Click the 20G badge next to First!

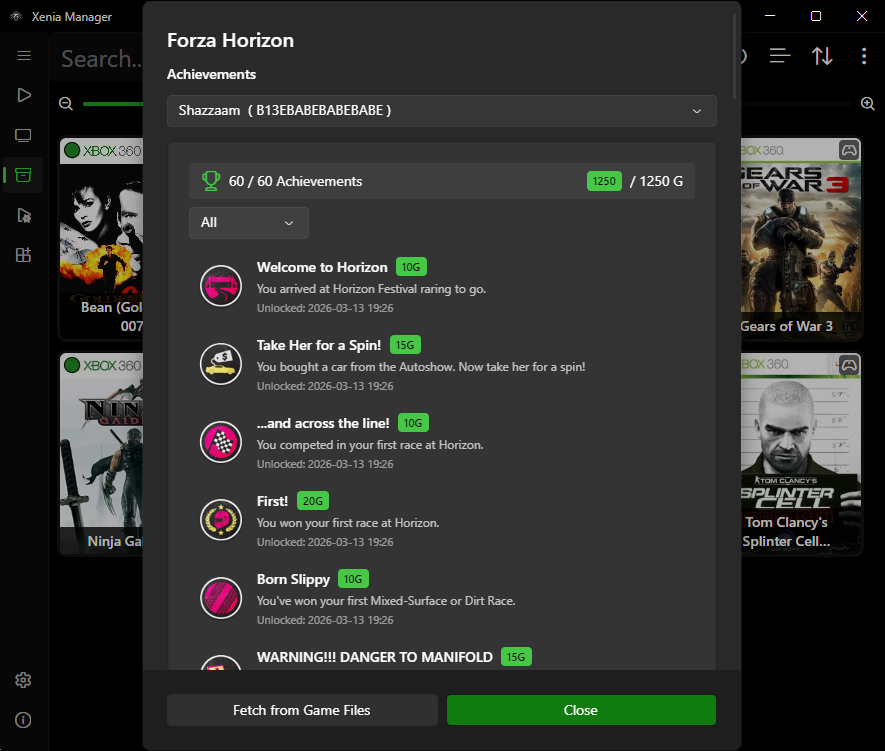pos(313,501)
